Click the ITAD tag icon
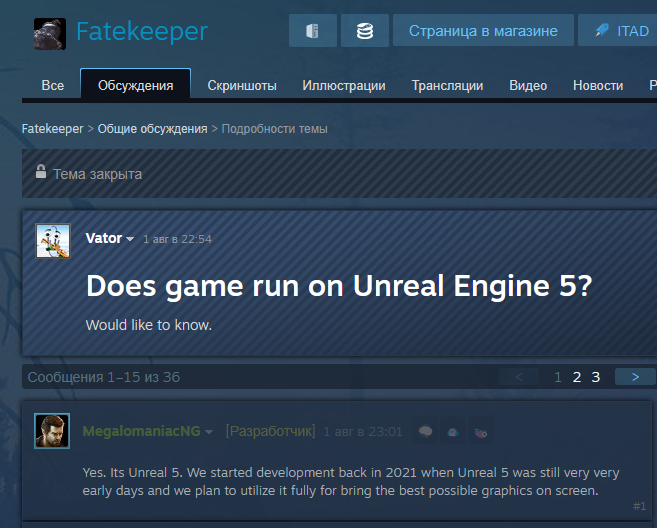The height and width of the screenshot is (528, 657). point(602,30)
